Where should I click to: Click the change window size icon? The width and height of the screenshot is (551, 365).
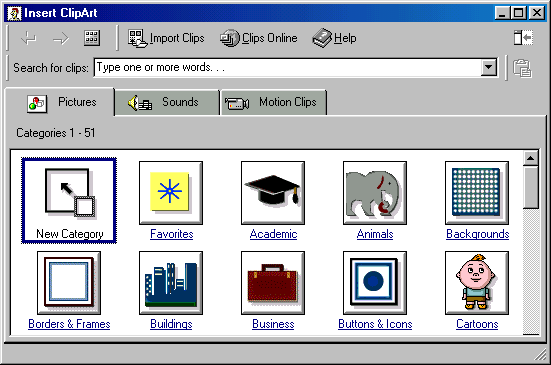[x=523, y=38]
